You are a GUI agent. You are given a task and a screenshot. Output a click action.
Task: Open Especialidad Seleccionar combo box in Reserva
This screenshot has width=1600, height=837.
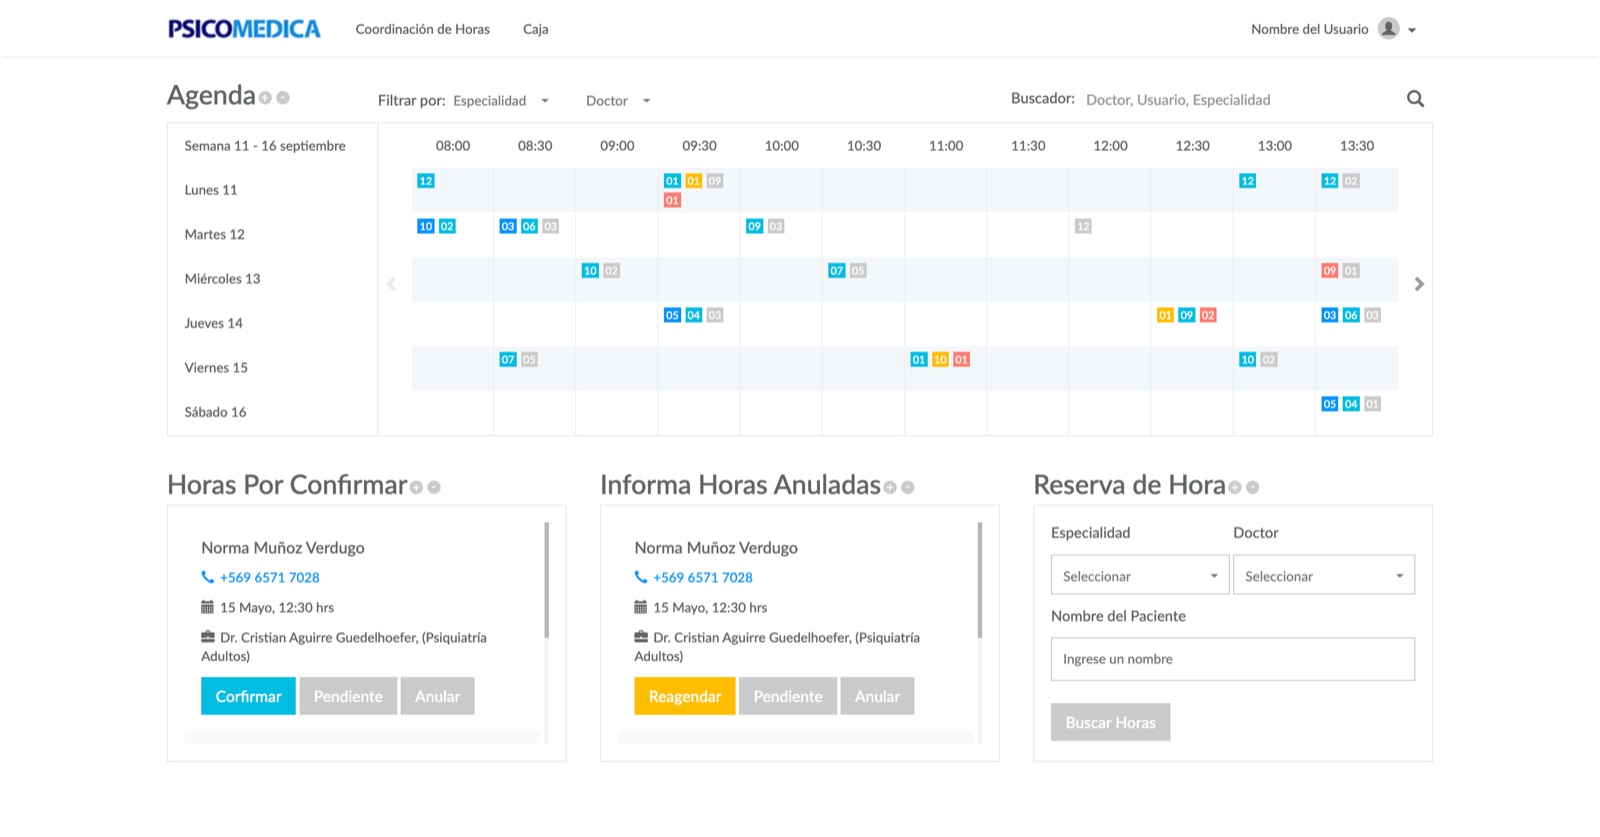[1140, 576]
